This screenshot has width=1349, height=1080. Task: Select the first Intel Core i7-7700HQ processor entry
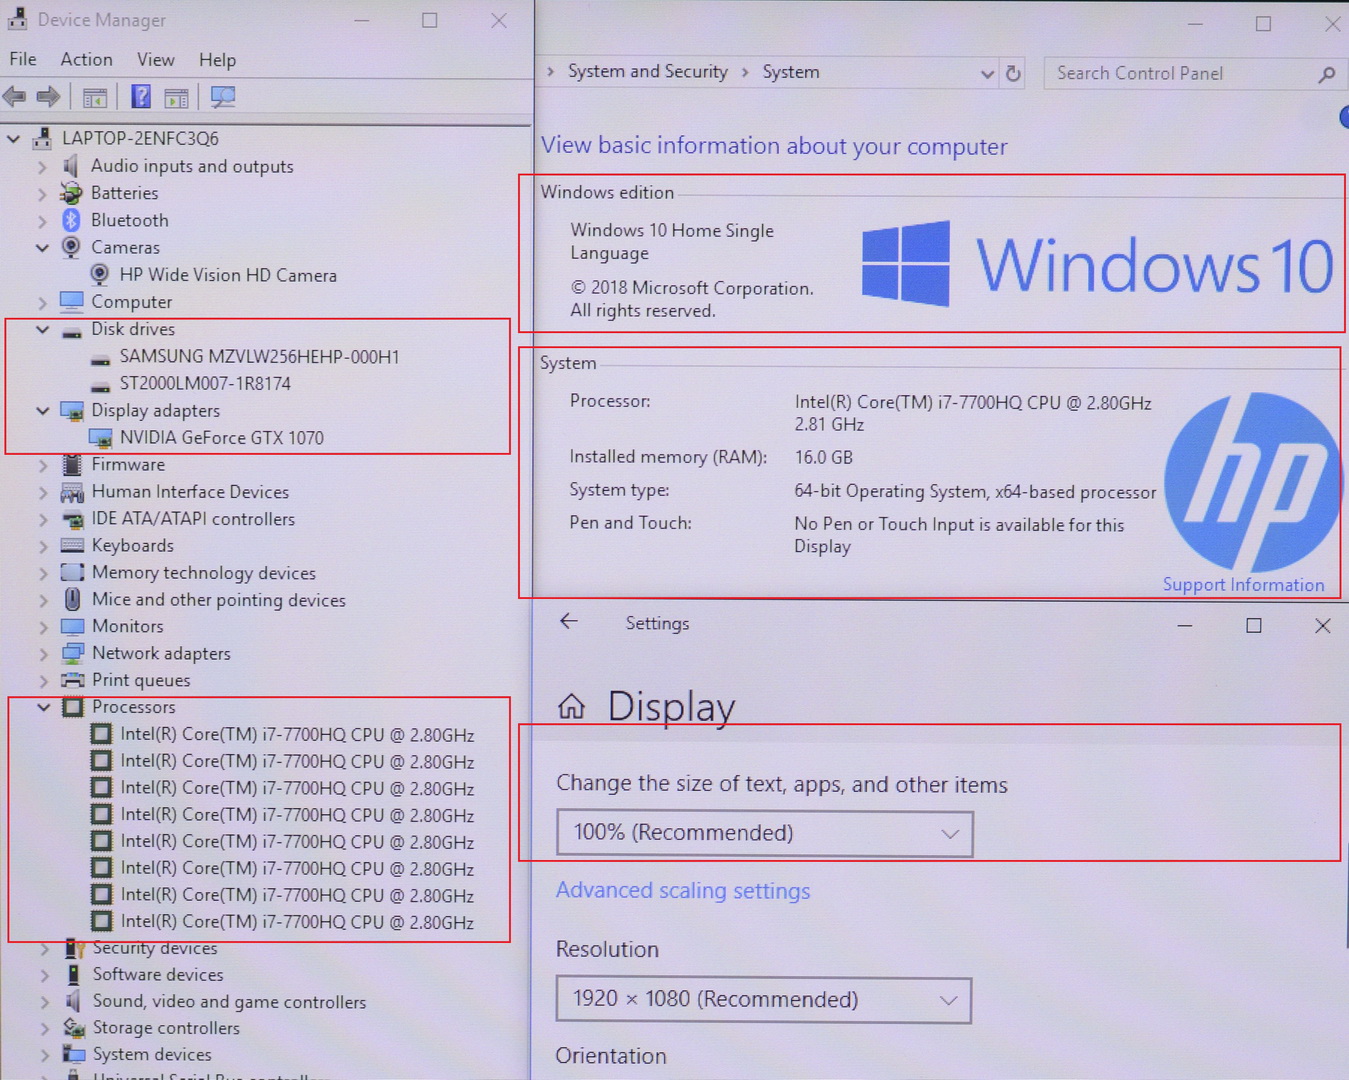pyautogui.click(x=297, y=735)
